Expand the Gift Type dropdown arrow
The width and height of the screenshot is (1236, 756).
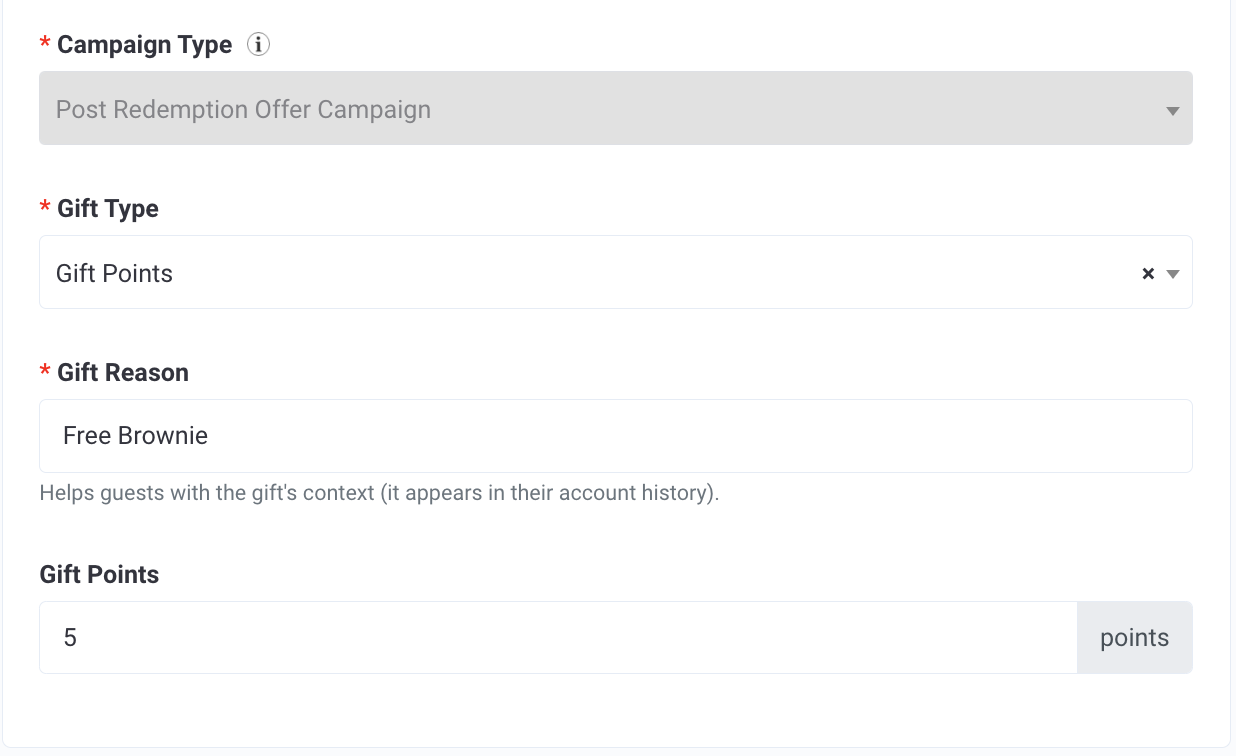pos(1173,274)
